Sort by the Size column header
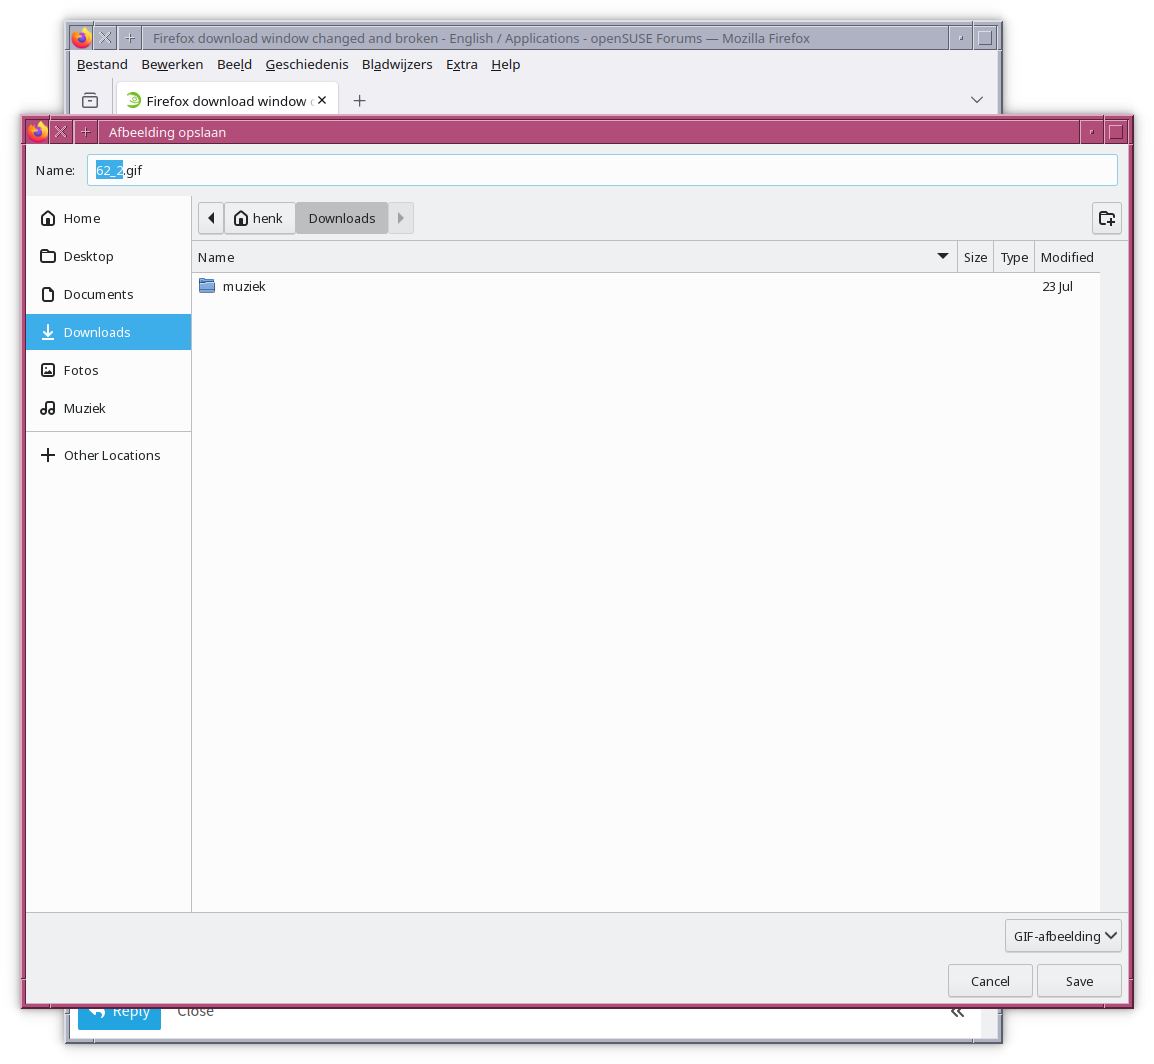Viewport: 1154px width, 1064px height. [x=975, y=257]
